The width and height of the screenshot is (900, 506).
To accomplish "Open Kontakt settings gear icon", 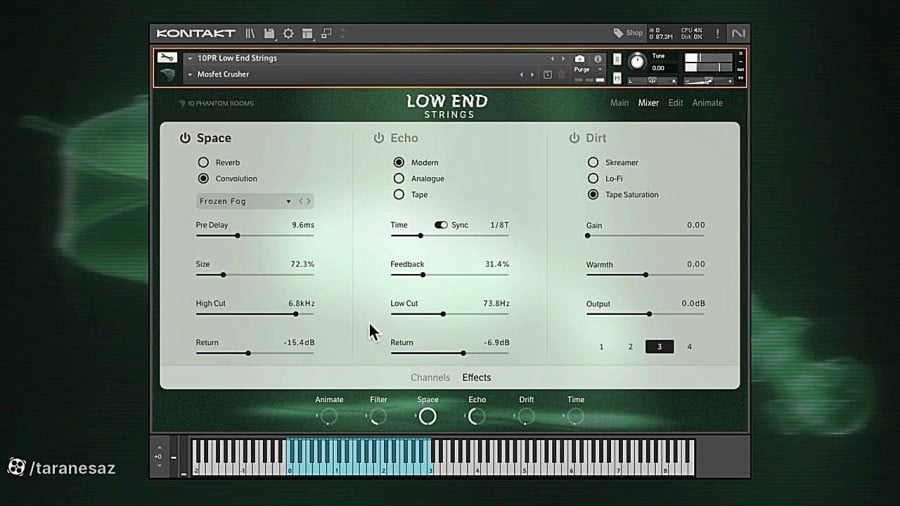I will click(288, 34).
